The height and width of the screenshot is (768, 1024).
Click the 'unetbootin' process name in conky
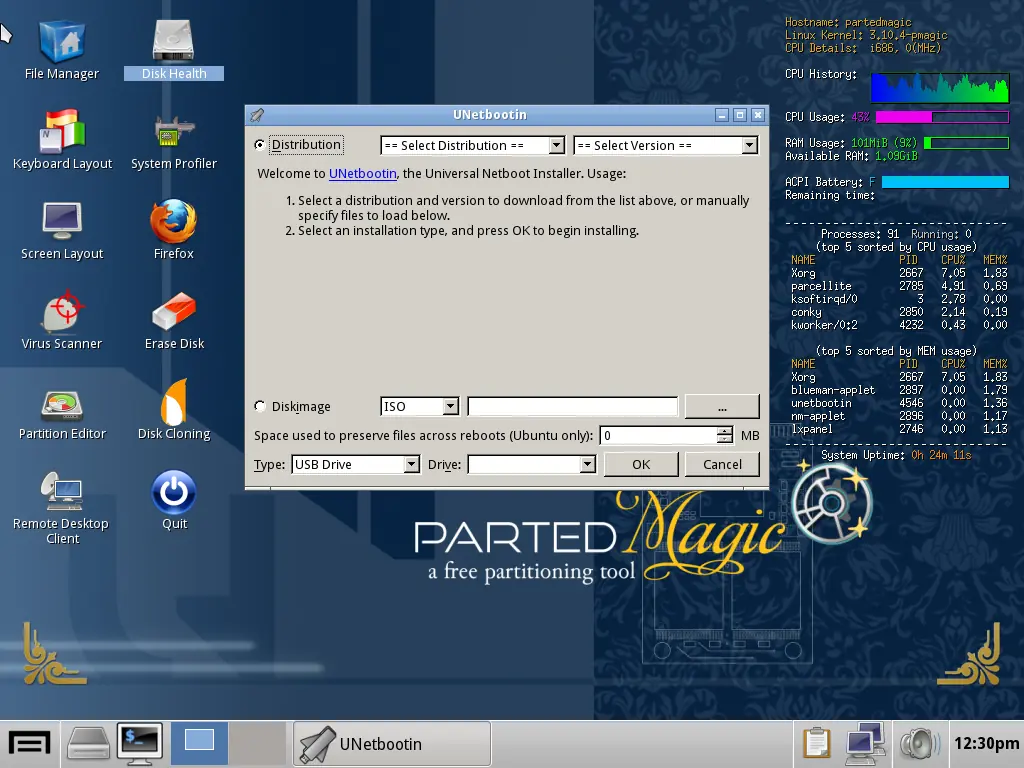[x=821, y=403]
